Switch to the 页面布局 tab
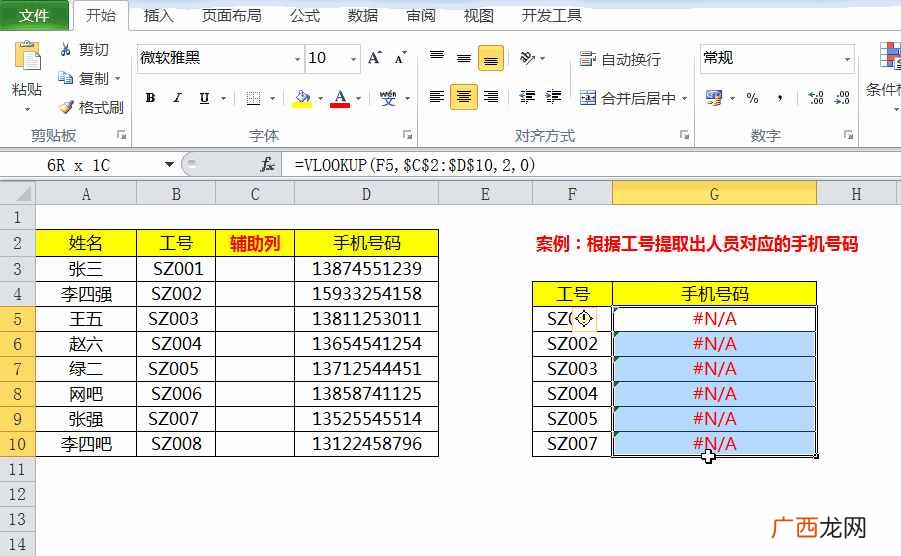The height and width of the screenshot is (556, 901). [x=232, y=16]
